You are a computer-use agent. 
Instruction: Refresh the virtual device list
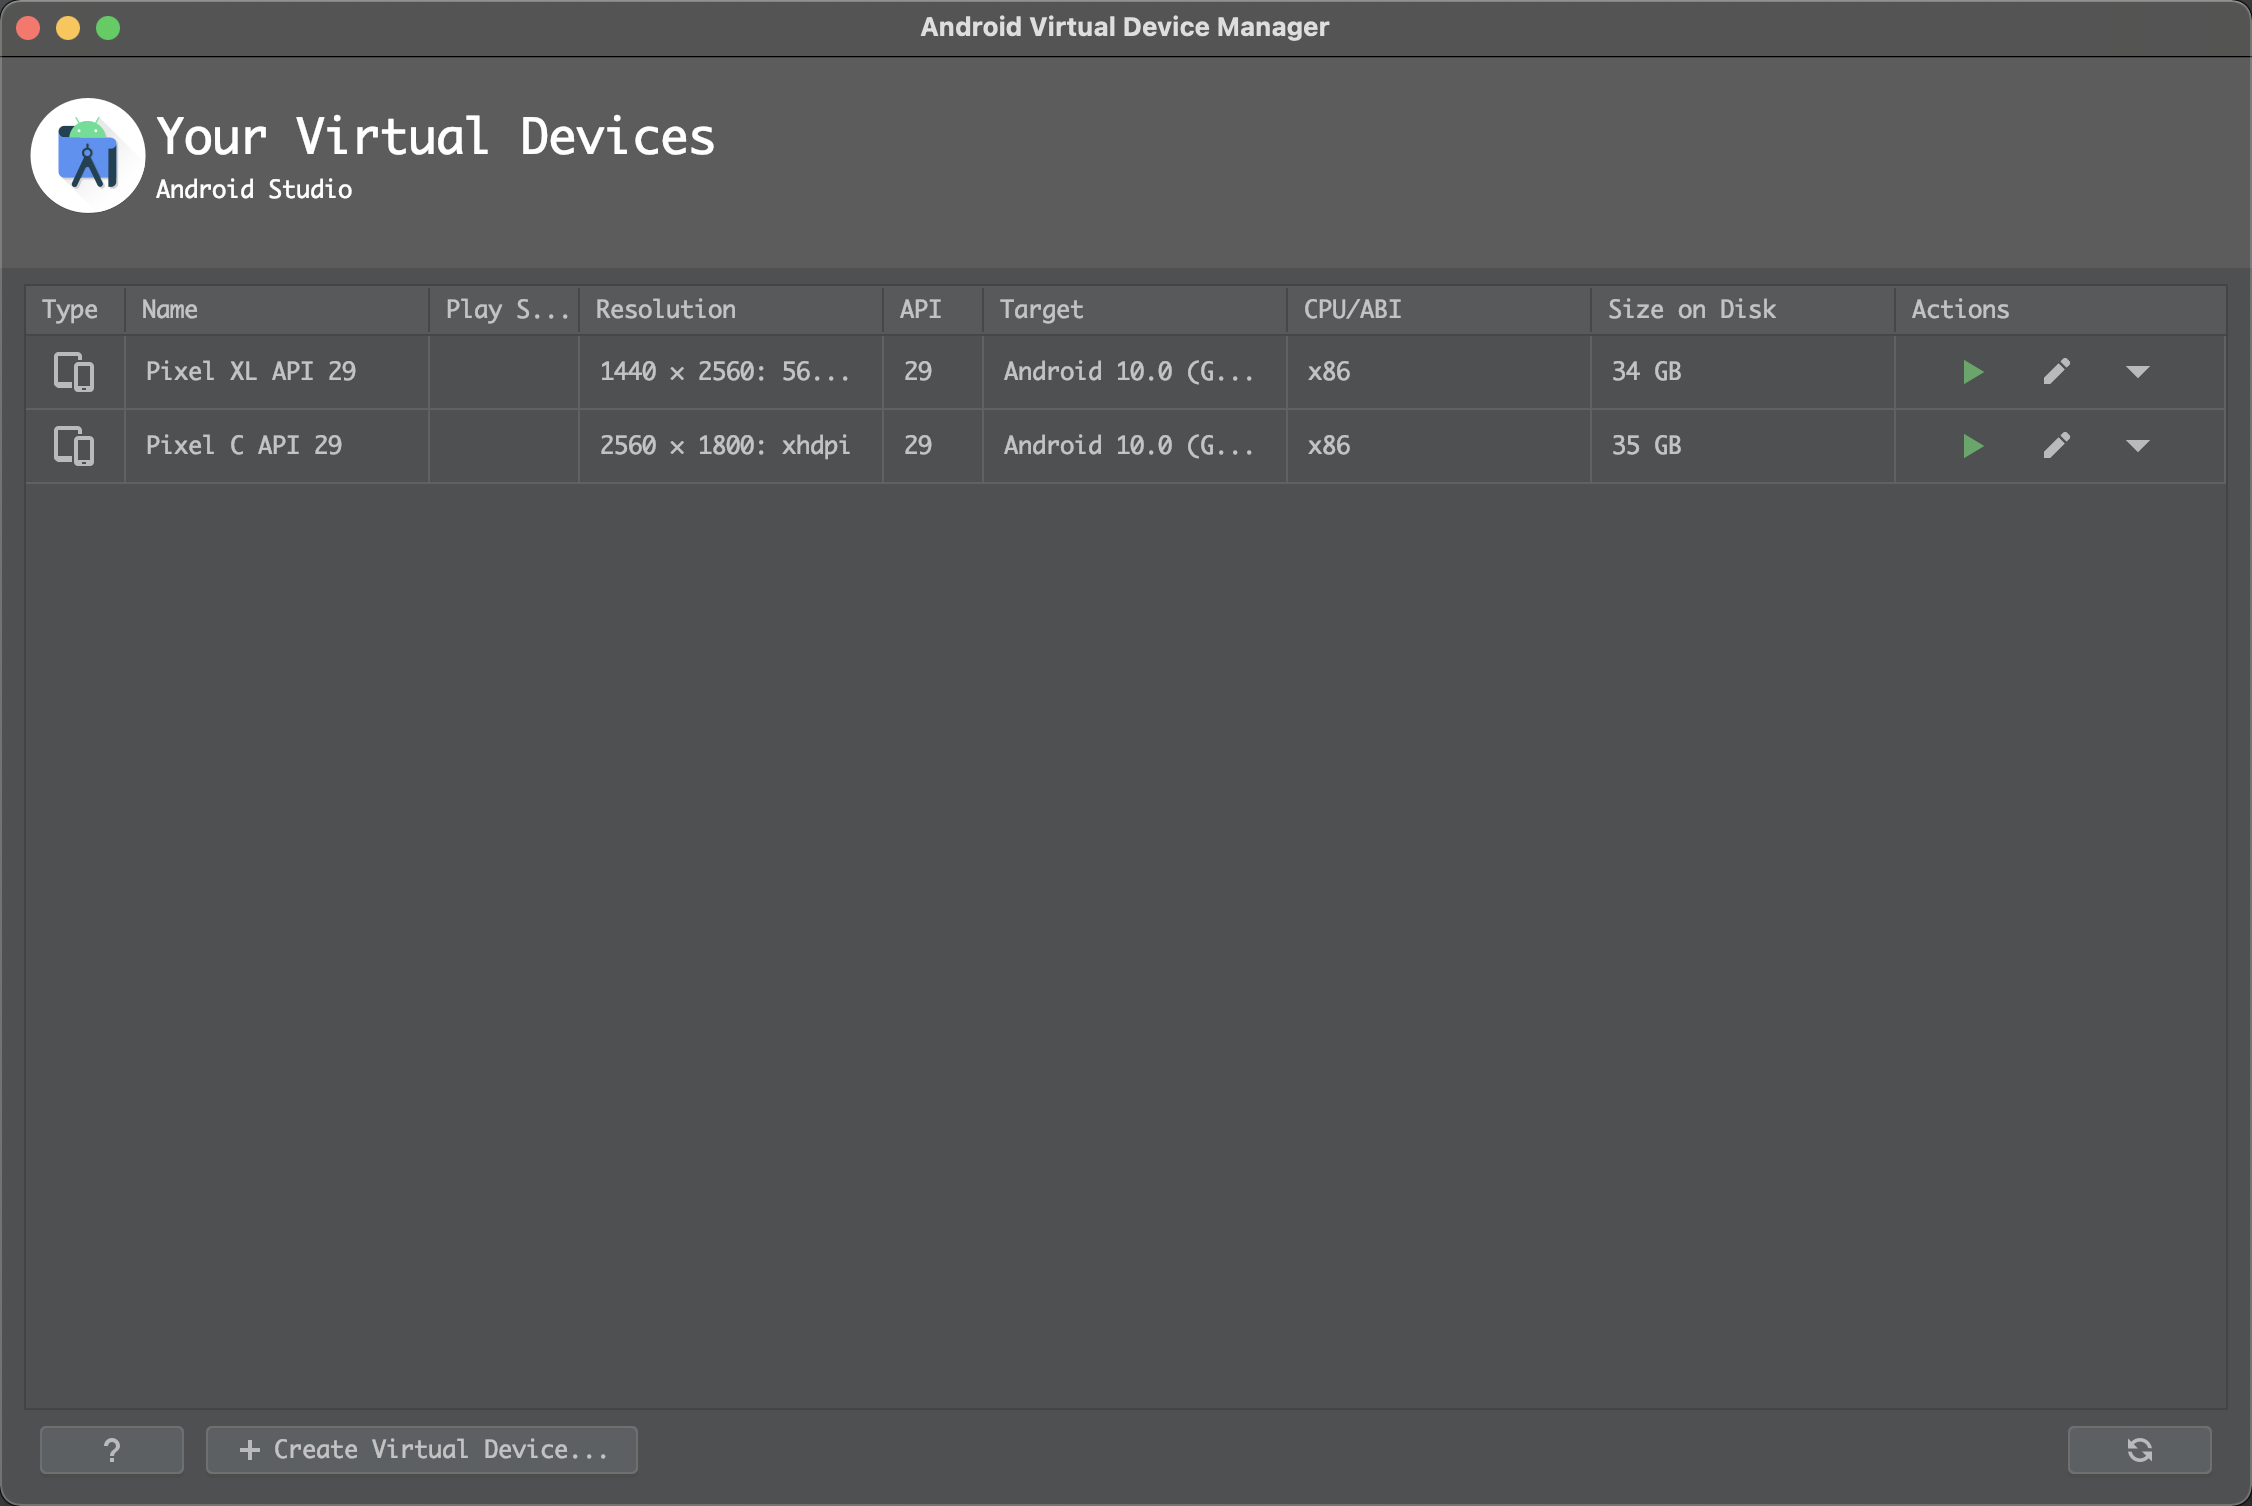[x=2139, y=1450]
